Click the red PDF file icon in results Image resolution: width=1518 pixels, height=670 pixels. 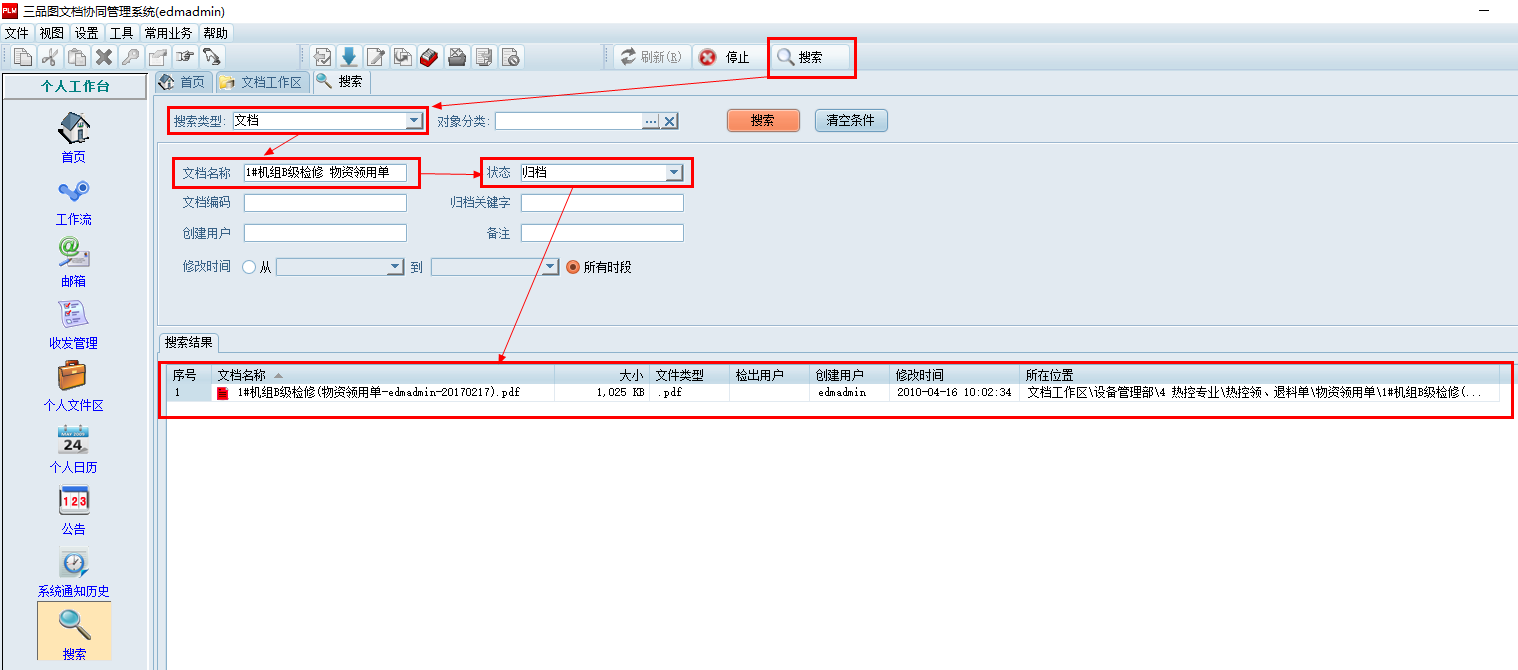pyautogui.click(x=223, y=393)
